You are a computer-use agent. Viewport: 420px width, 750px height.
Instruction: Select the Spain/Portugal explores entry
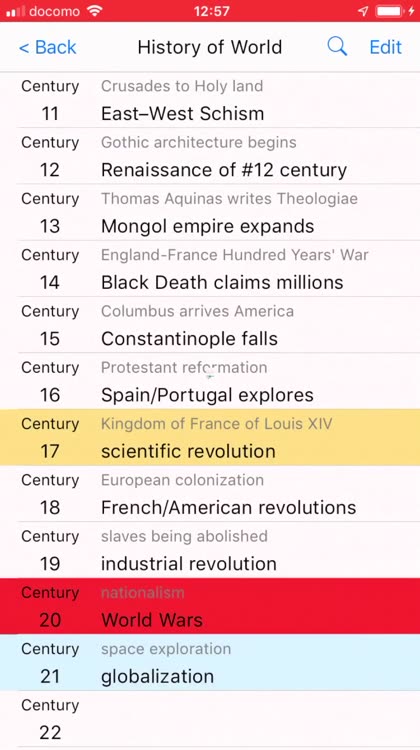point(210,381)
